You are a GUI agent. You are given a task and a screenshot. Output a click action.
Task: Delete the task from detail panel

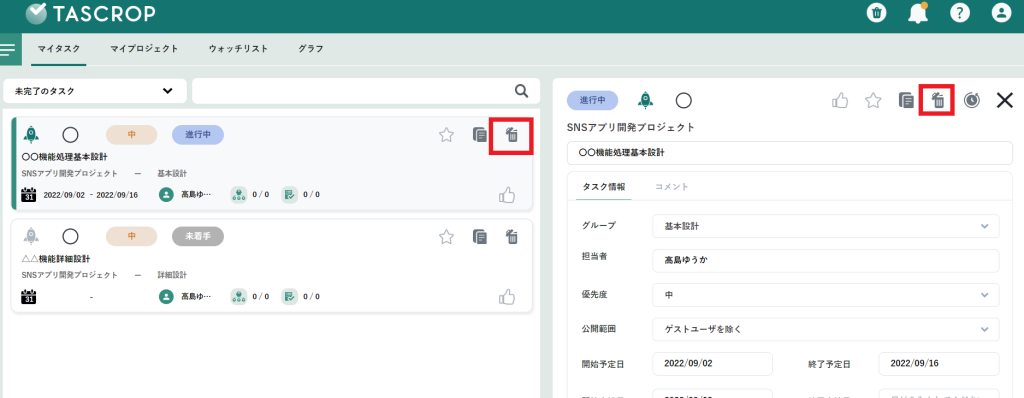[938, 100]
